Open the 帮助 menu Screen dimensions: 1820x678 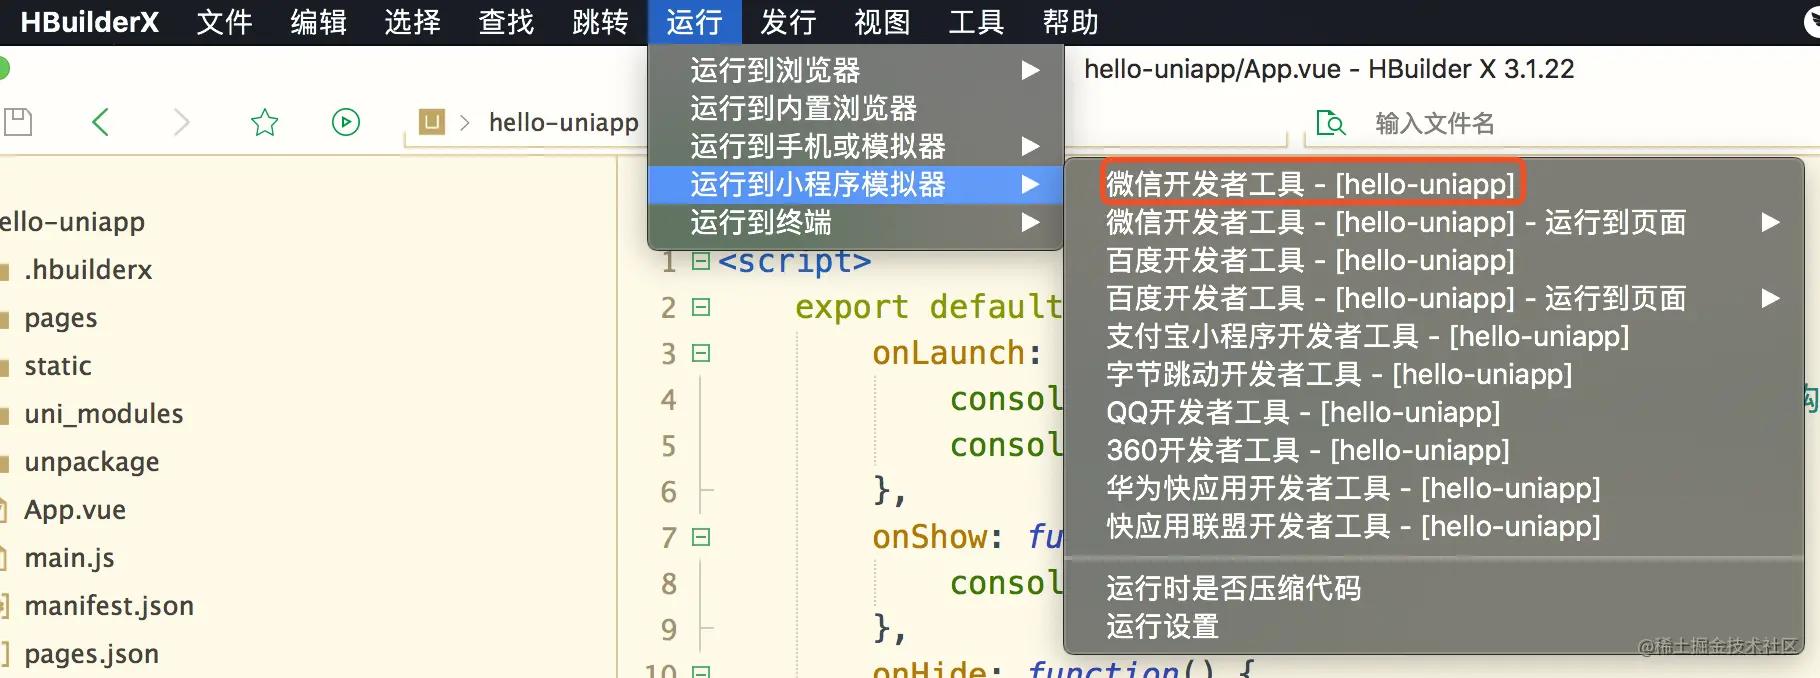[1070, 22]
